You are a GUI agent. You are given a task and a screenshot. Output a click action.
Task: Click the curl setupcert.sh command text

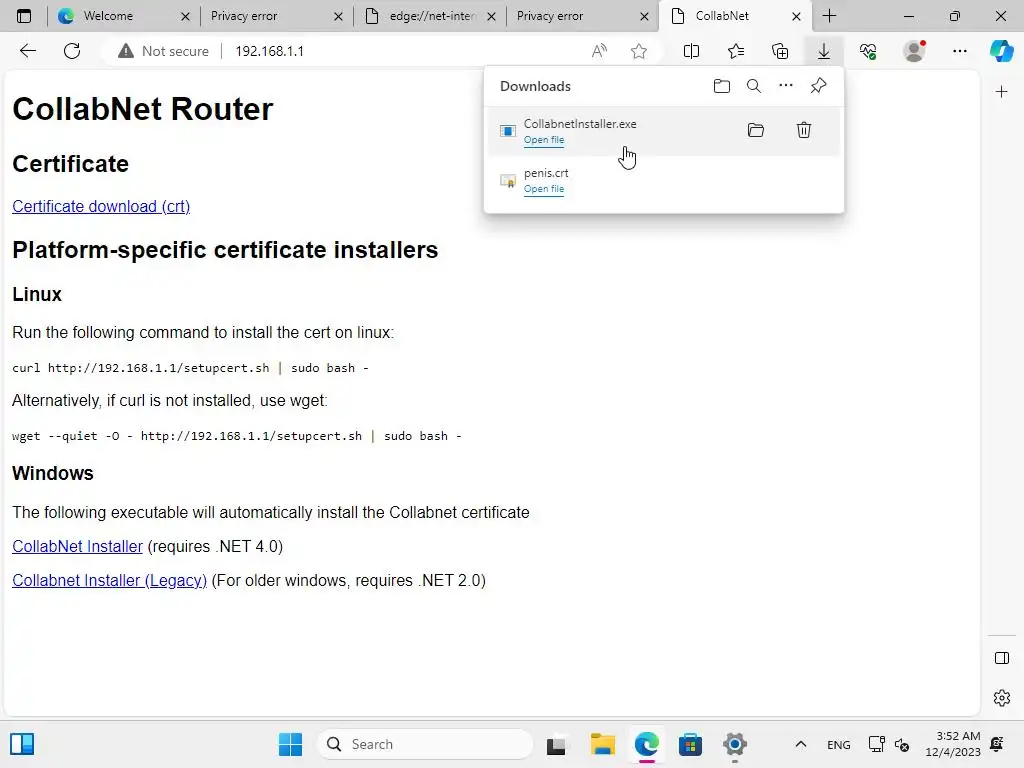click(x=190, y=368)
